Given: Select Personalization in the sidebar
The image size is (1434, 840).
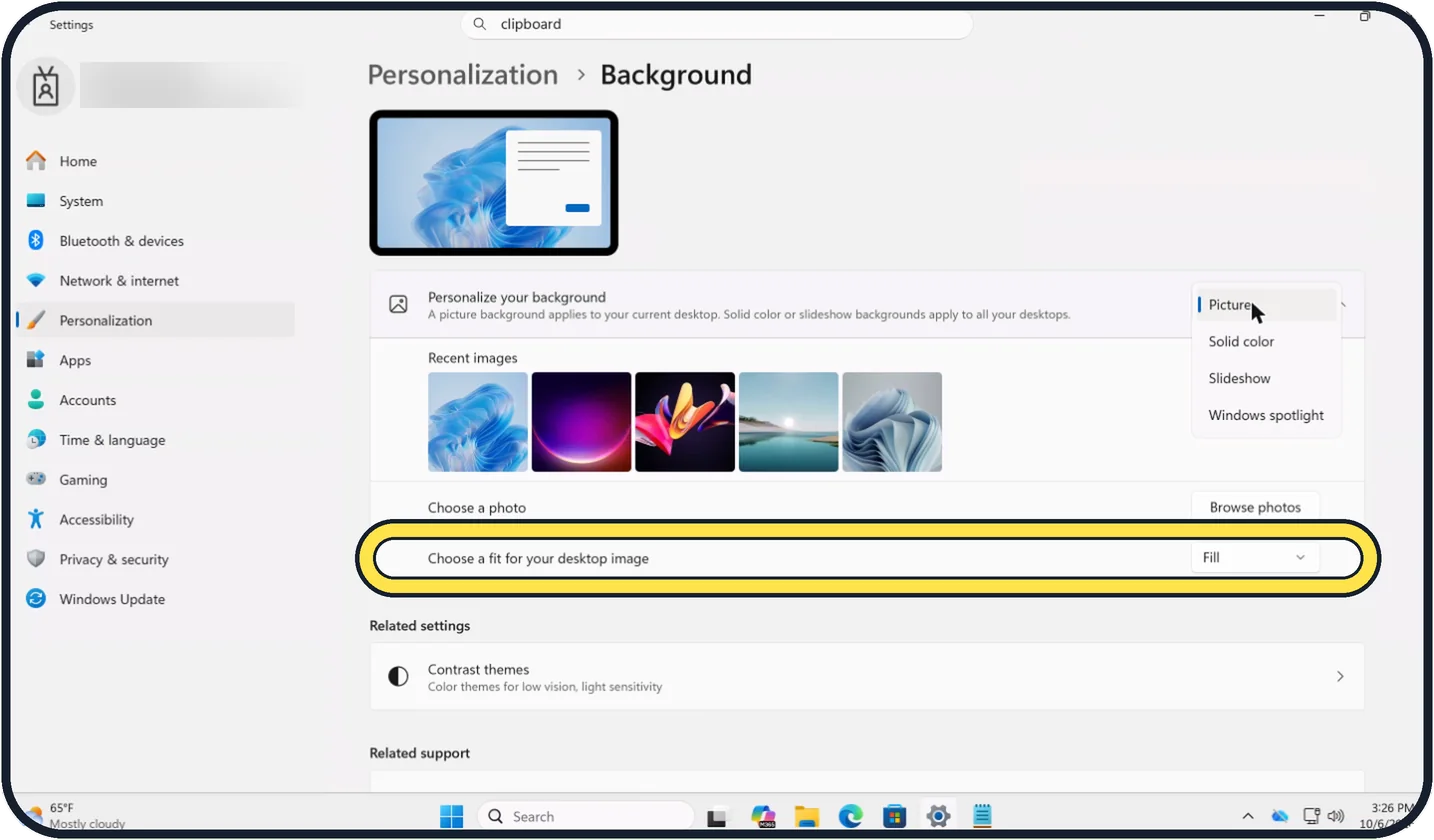Looking at the screenshot, I should 155,320.
